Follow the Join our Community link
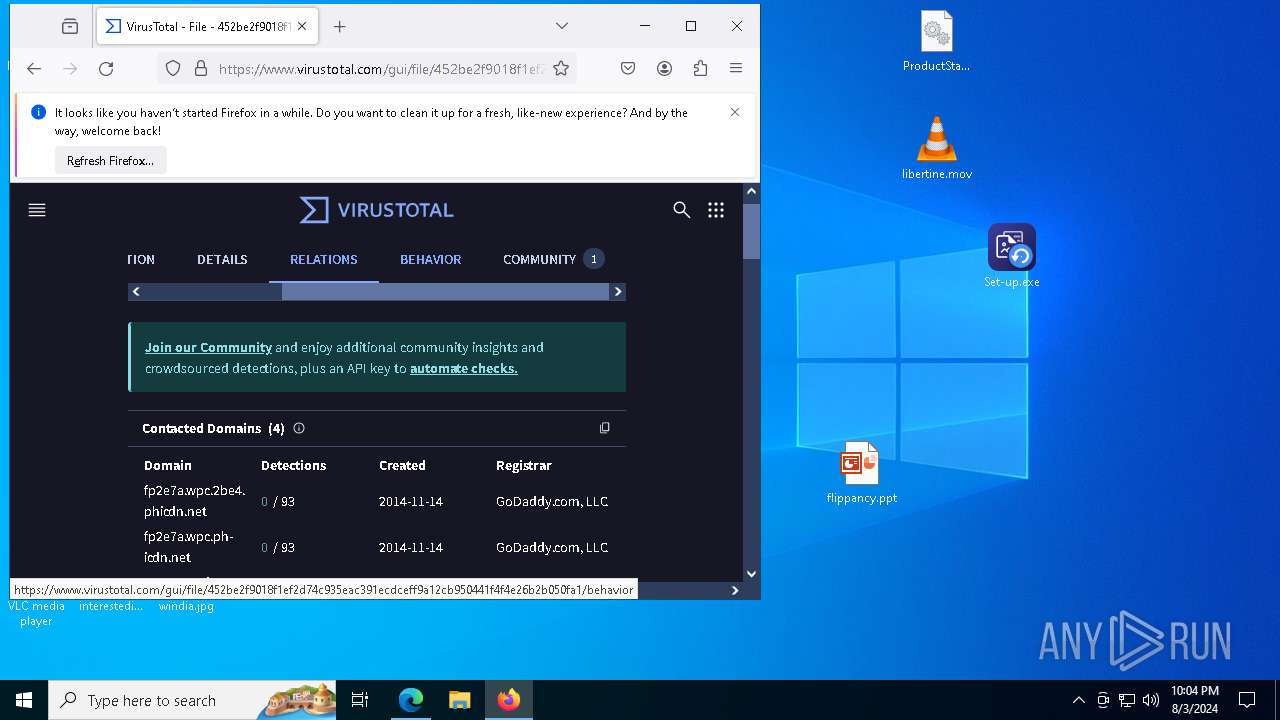The image size is (1280, 720). 208,348
